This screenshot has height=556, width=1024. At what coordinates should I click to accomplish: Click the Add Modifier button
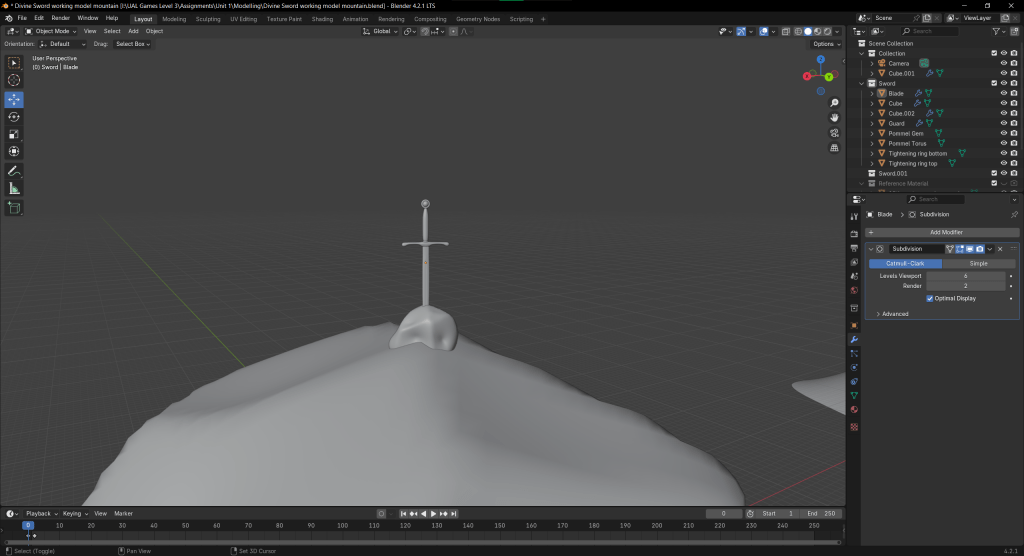pyautogui.click(x=945, y=232)
